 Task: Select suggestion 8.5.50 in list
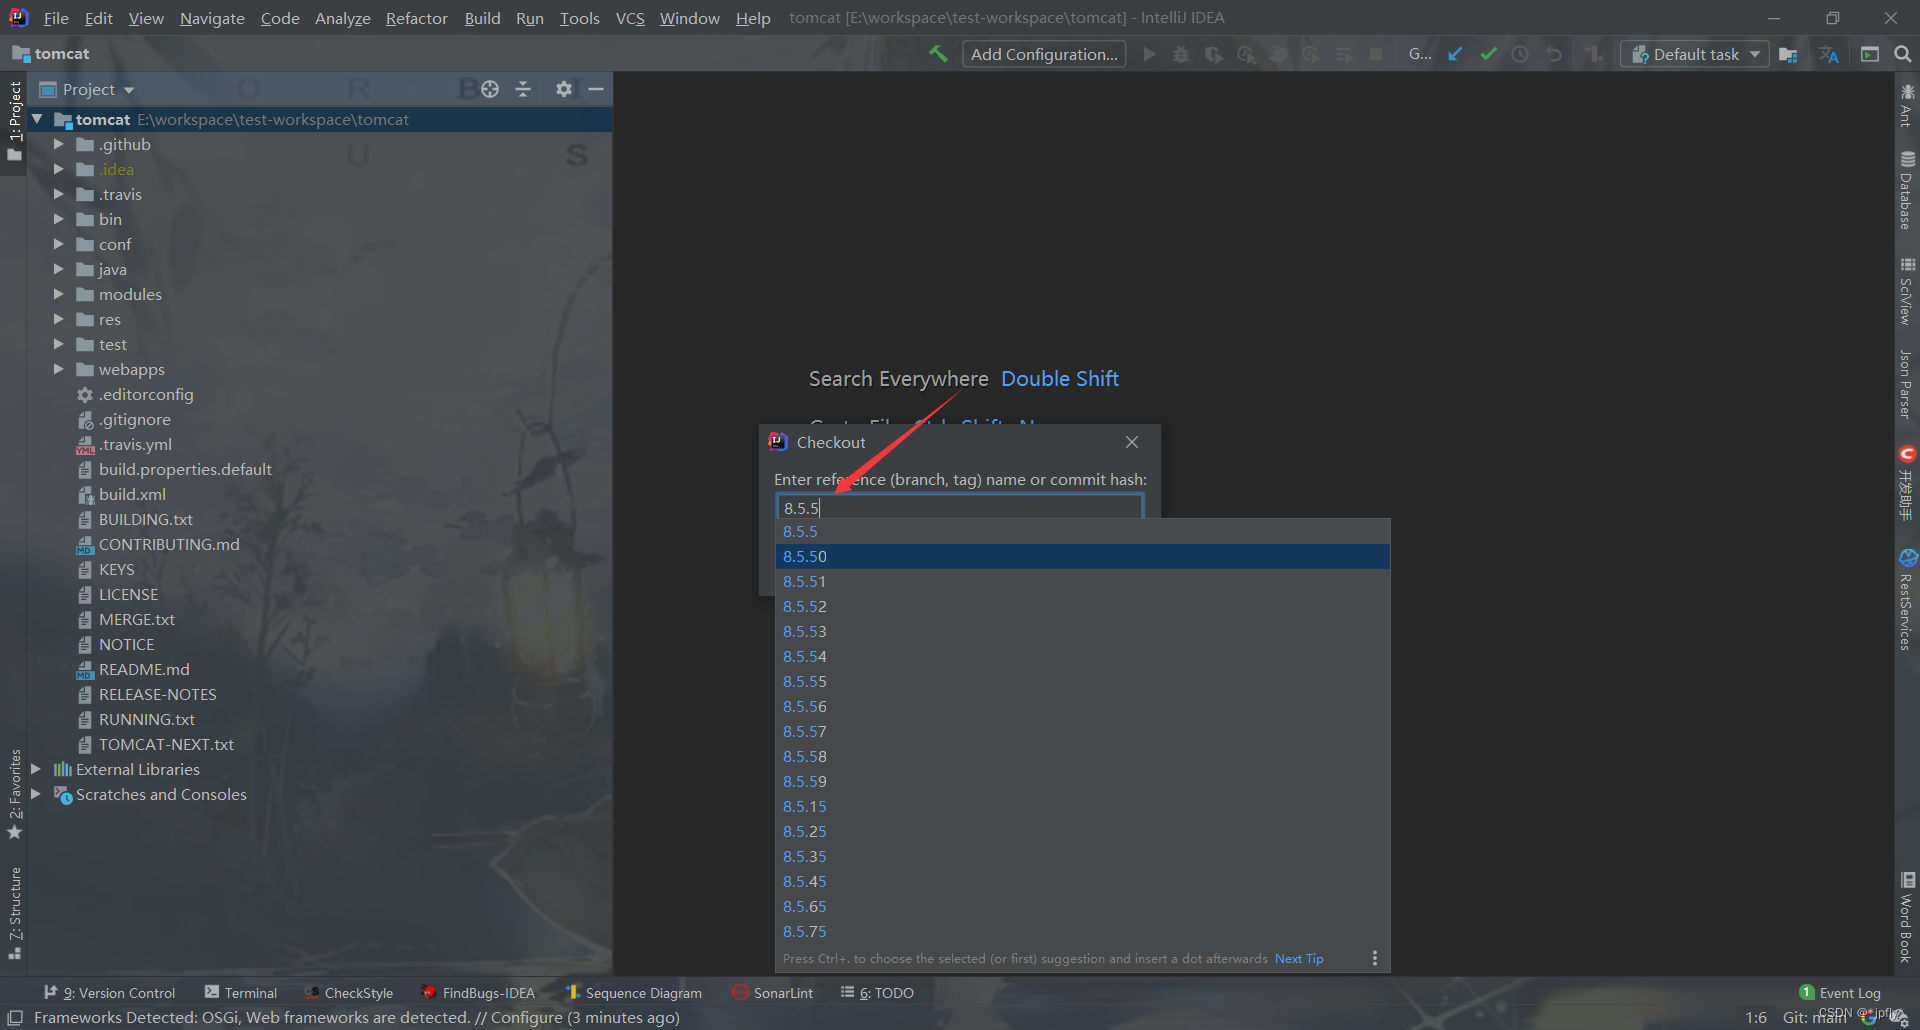(x=1083, y=556)
